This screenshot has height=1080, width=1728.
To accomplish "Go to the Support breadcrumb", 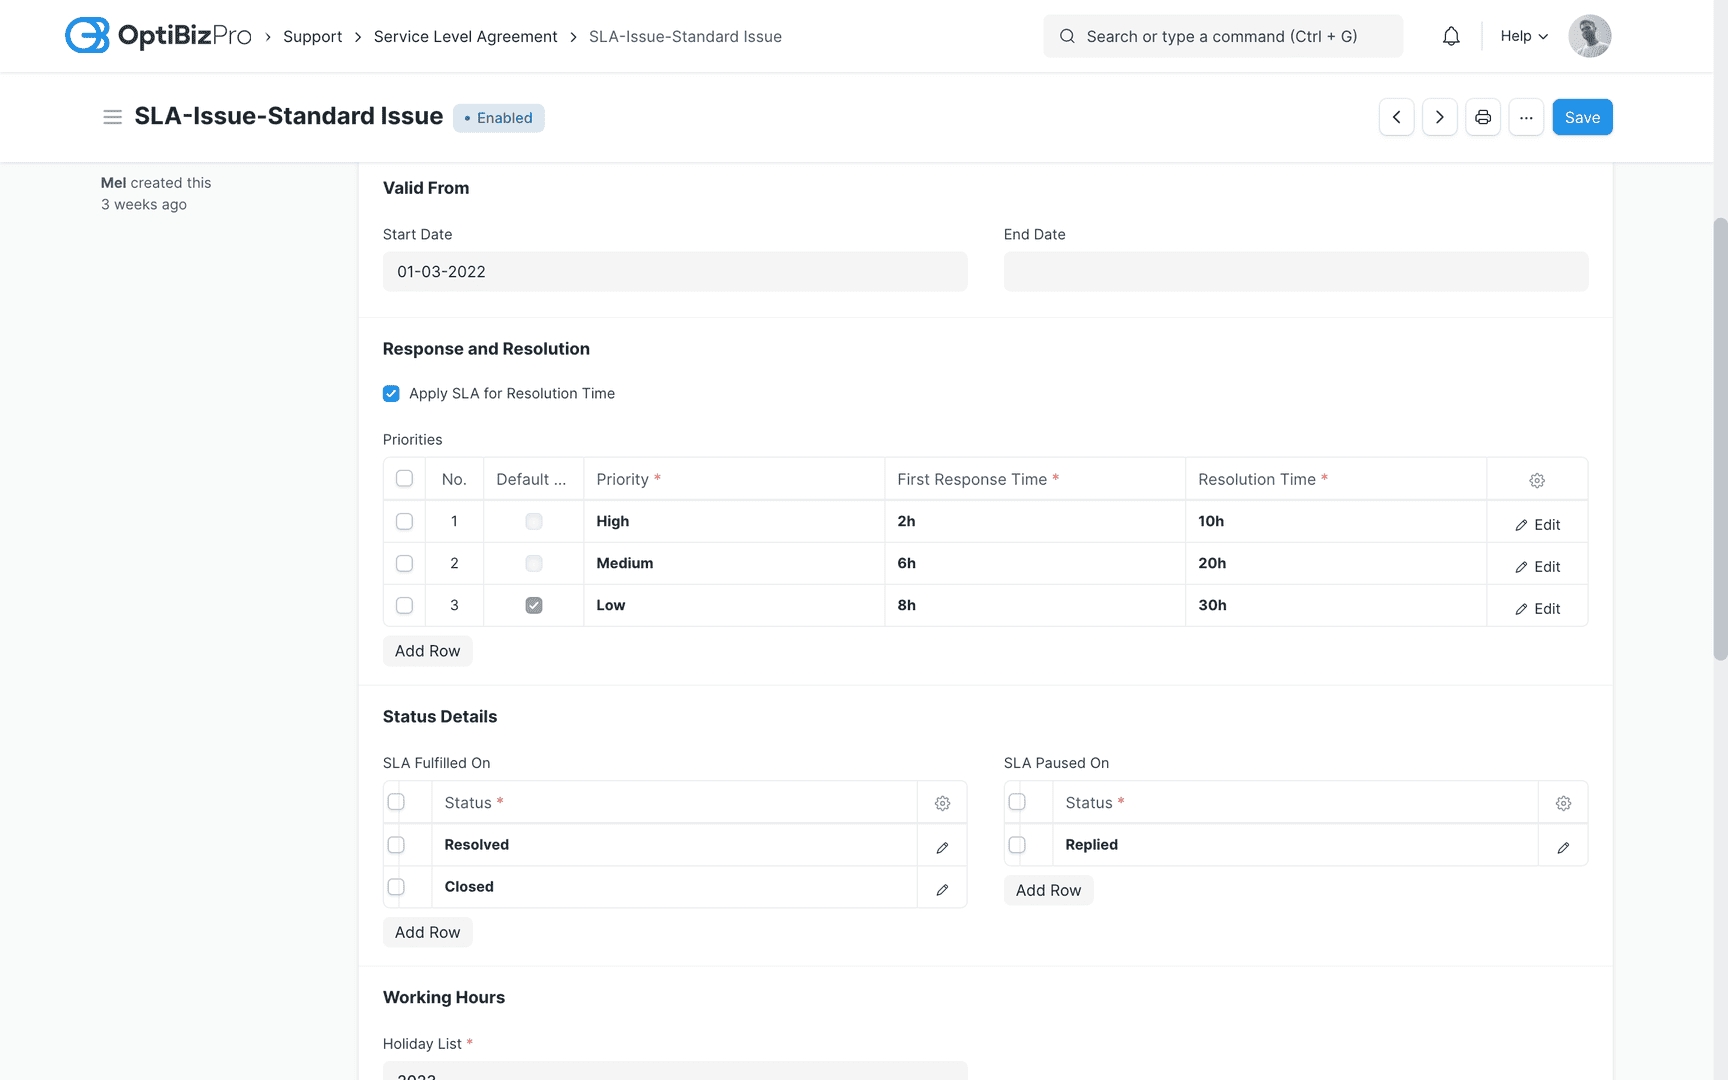I will 312,36.
